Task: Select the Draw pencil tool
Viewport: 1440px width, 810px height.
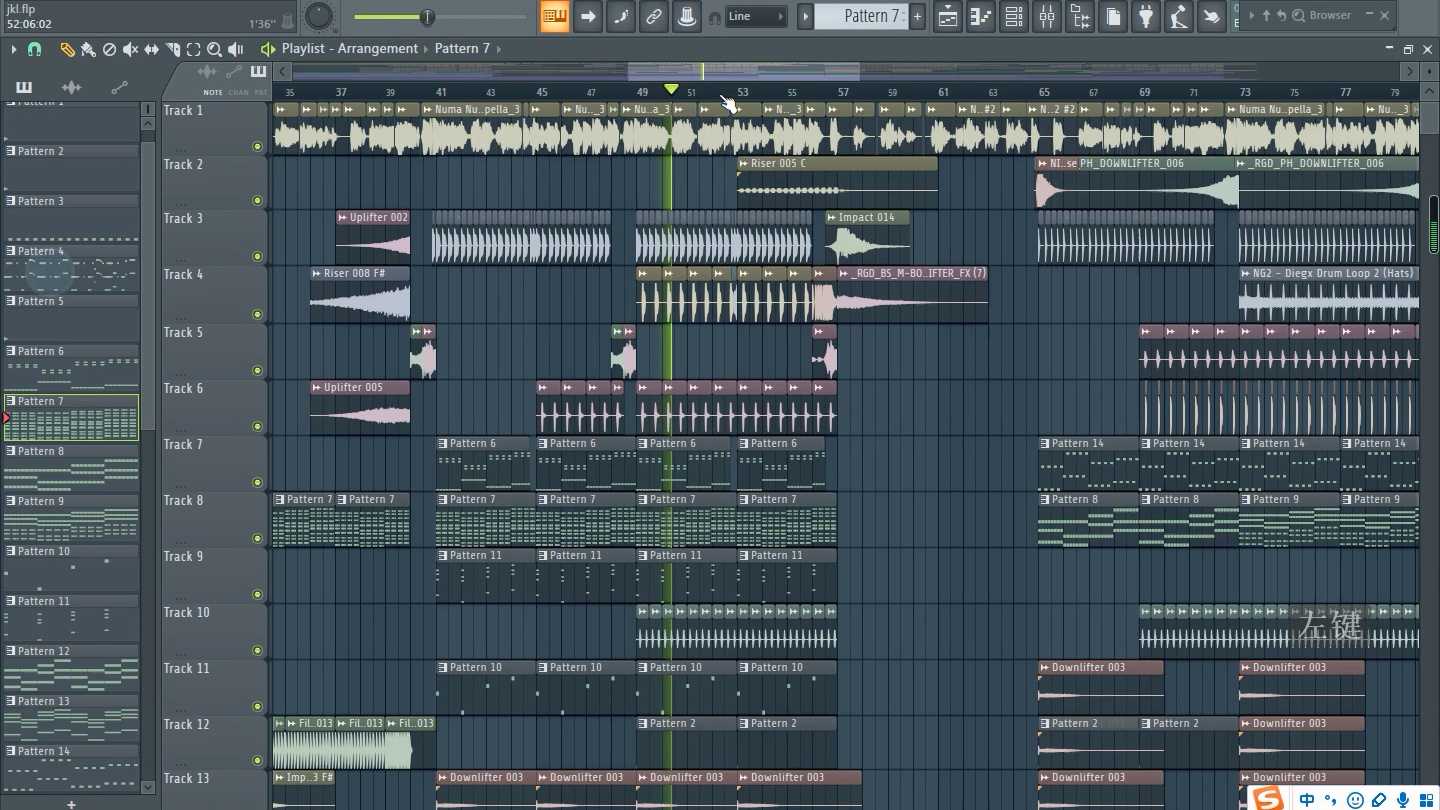Action: 67,49
